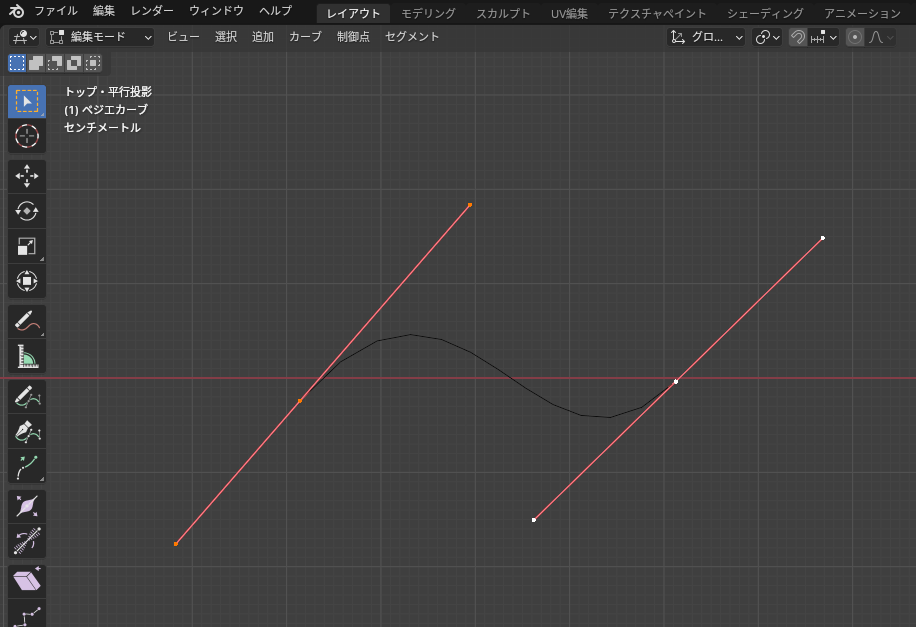Open the ウィンドウ menu
This screenshot has width=916, height=627.
point(216,11)
